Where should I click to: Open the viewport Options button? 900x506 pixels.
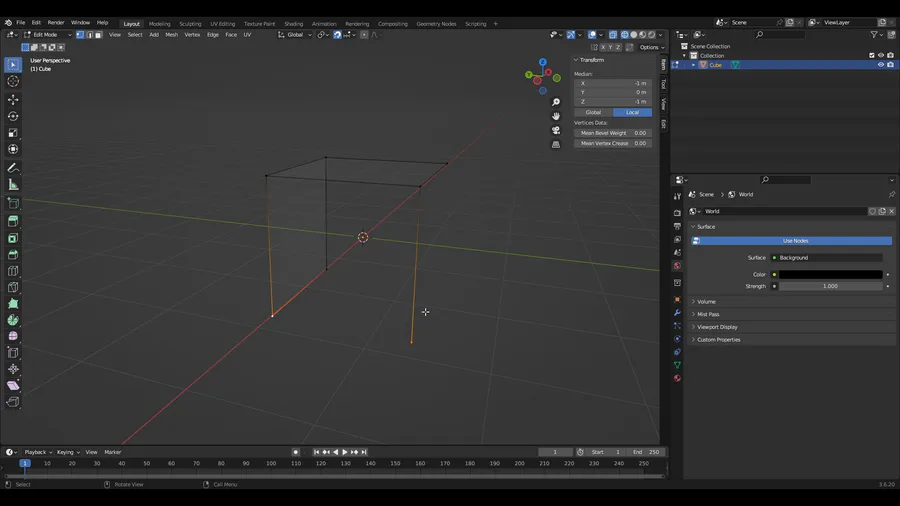pos(650,47)
